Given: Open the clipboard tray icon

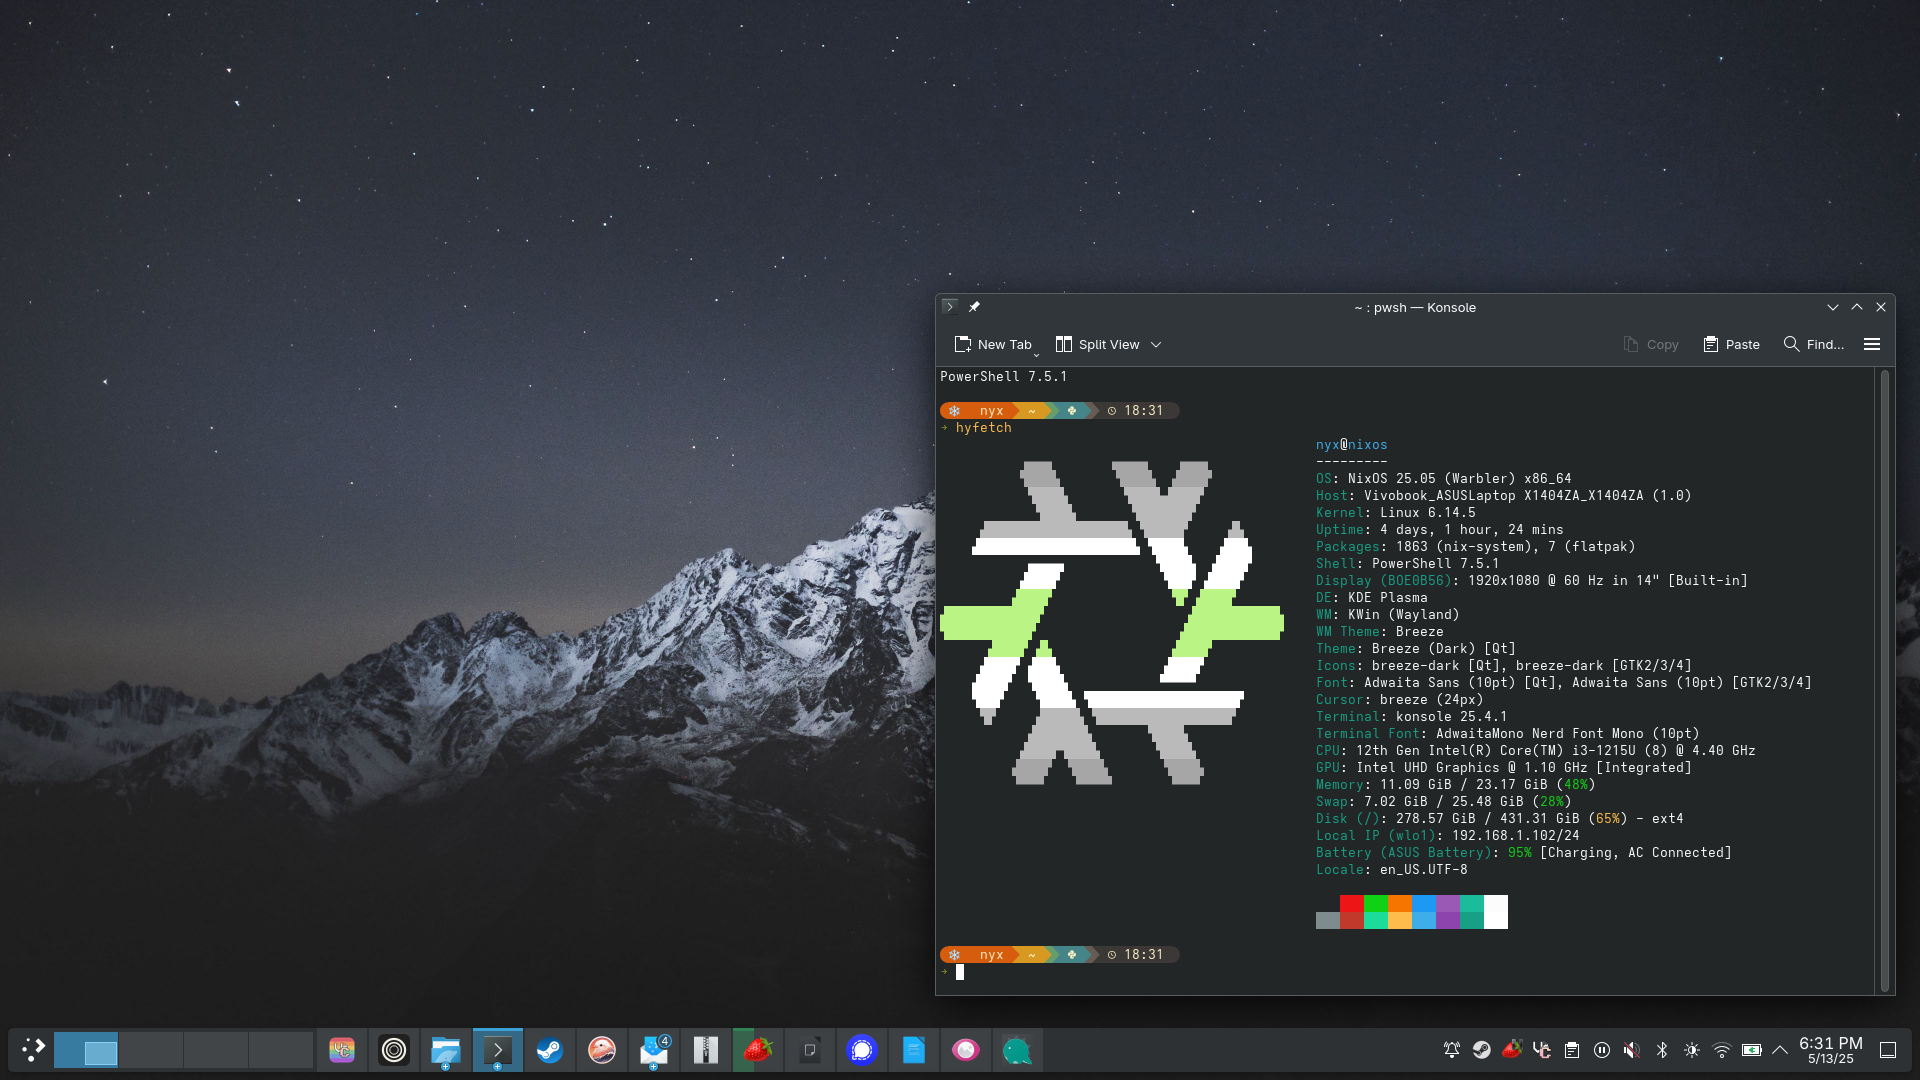Looking at the screenshot, I should pyautogui.click(x=1571, y=1050).
